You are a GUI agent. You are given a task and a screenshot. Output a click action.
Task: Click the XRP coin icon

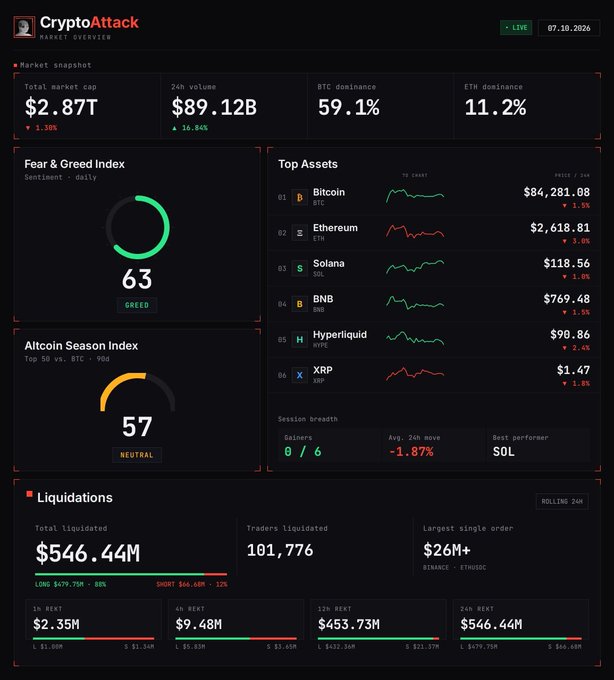pos(300,375)
